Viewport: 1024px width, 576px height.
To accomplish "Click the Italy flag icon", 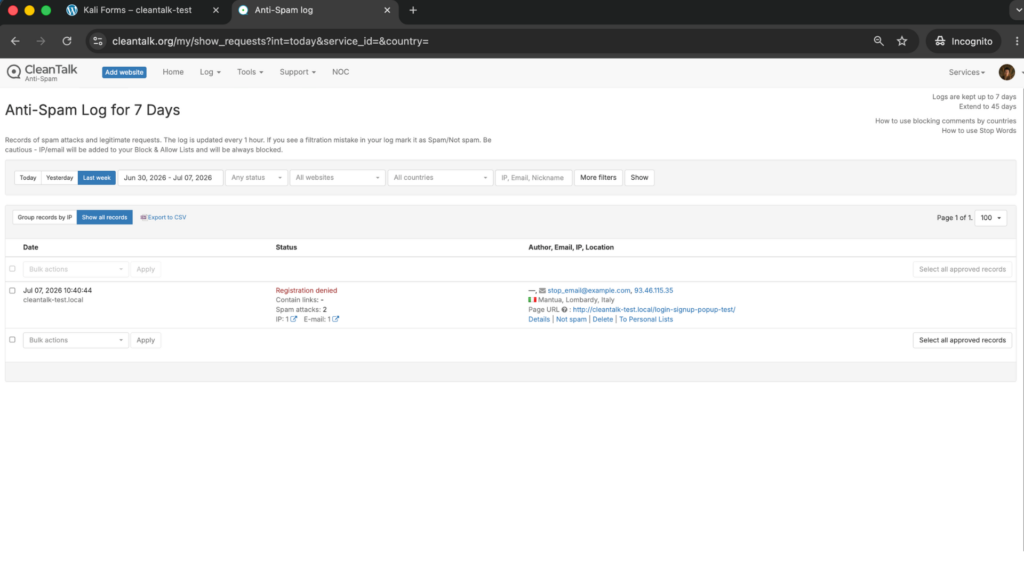I will coord(532,300).
